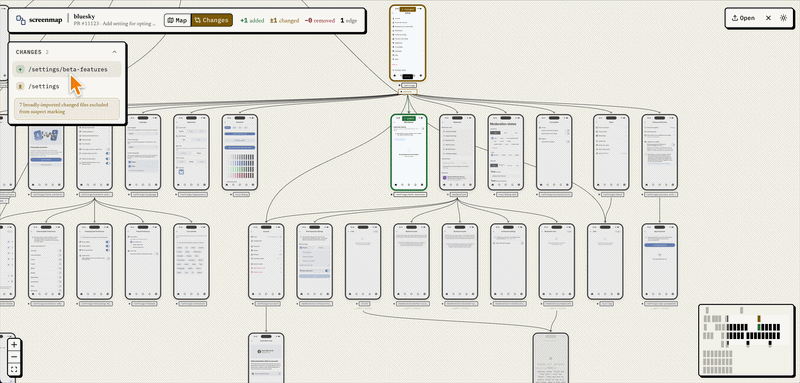Open the screen node showing the color palette grid

tap(240, 152)
